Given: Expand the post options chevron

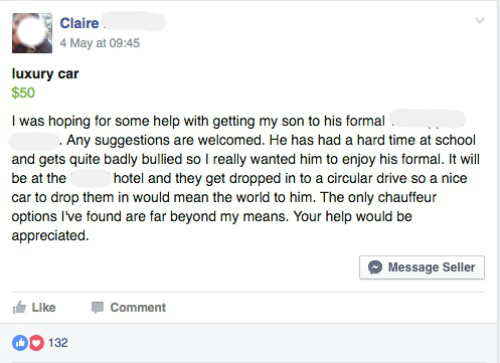Looking at the screenshot, I should 480,20.
